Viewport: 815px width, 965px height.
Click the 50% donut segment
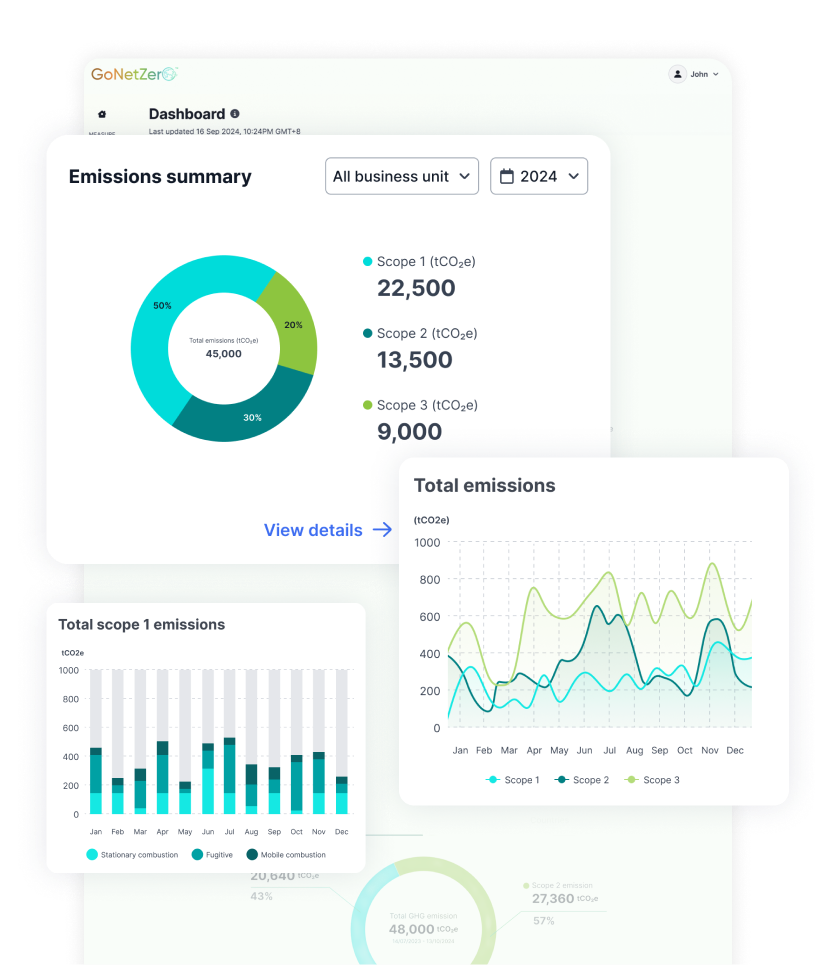[x=162, y=305]
